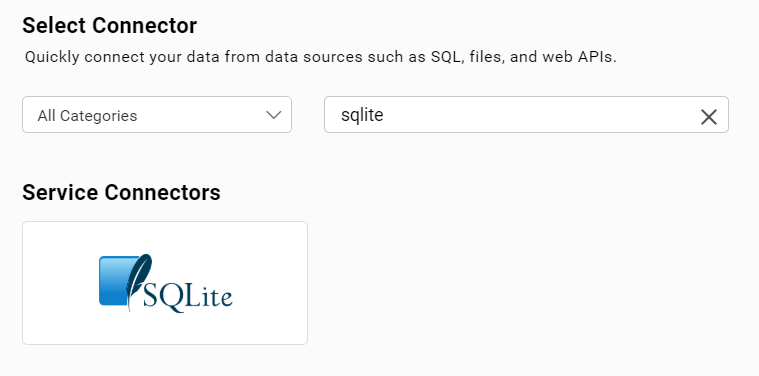Click the word 'Connectors' in section title
The width and height of the screenshot is (759, 376).
point(162,192)
